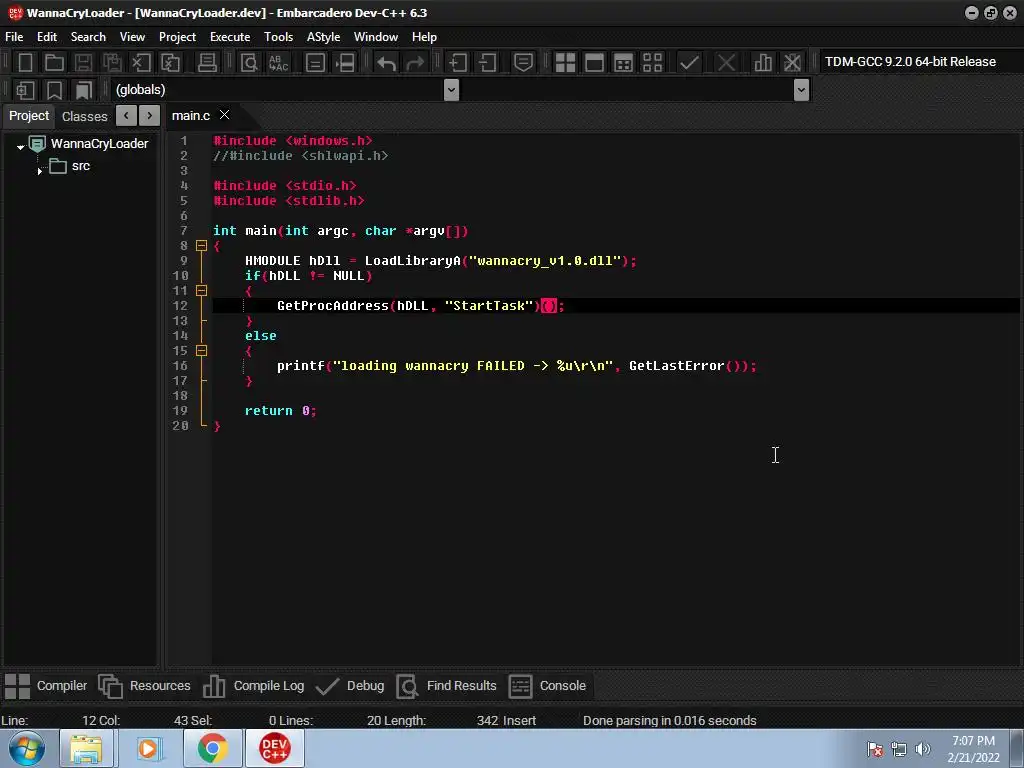The width and height of the screenshot is (1024, 768).
Task: Open Replace with the AB-AC icon
Action: click(x=278, y=63)
